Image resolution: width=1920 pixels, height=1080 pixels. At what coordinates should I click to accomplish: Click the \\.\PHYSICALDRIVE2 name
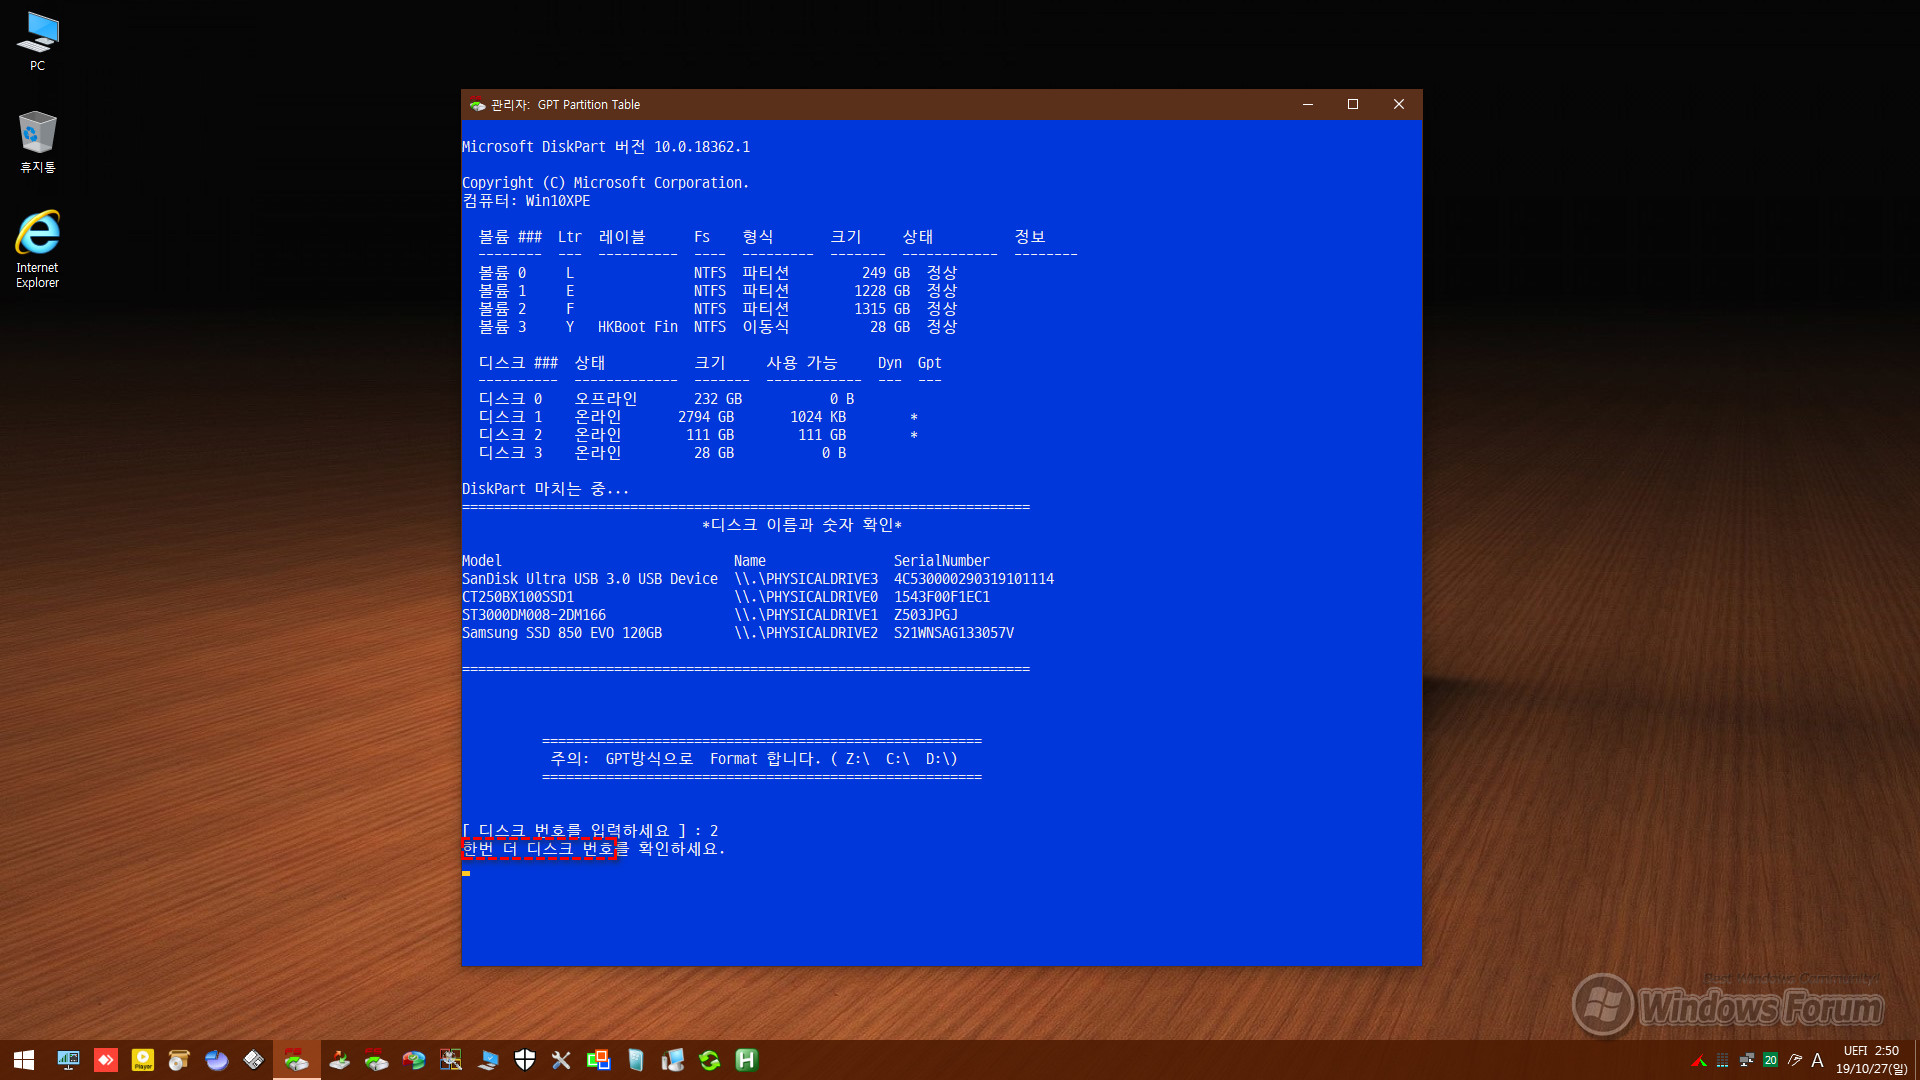point(806,633)
